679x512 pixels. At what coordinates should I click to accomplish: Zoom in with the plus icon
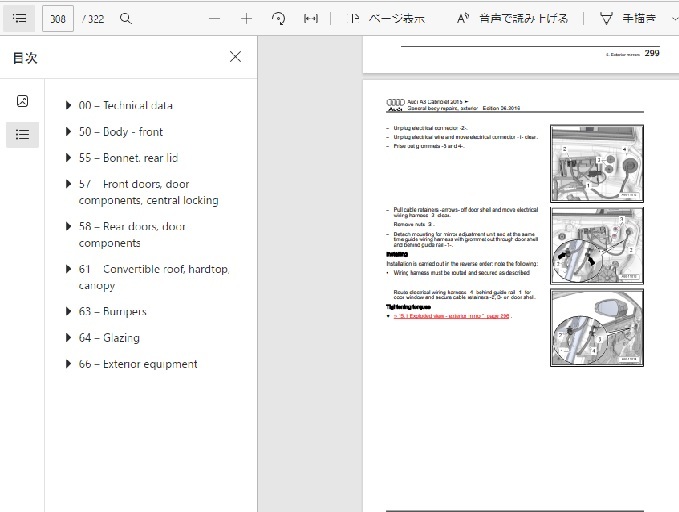(x=246, y=19)
